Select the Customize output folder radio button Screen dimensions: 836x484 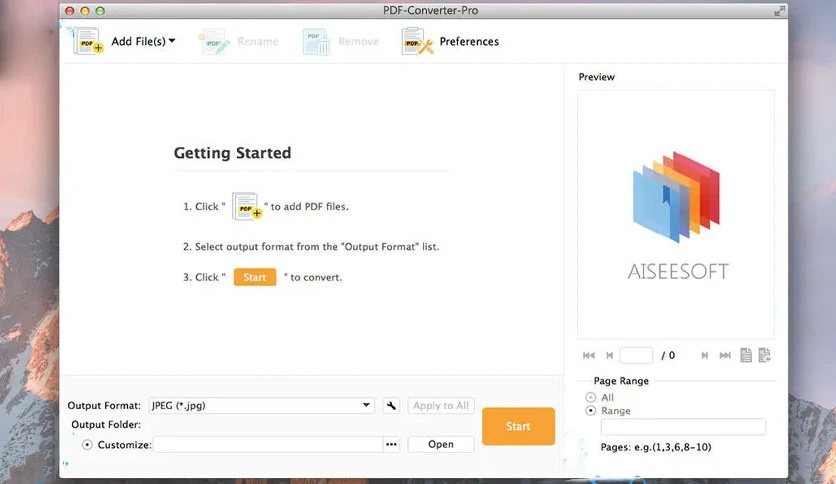(x=87, y=445)
